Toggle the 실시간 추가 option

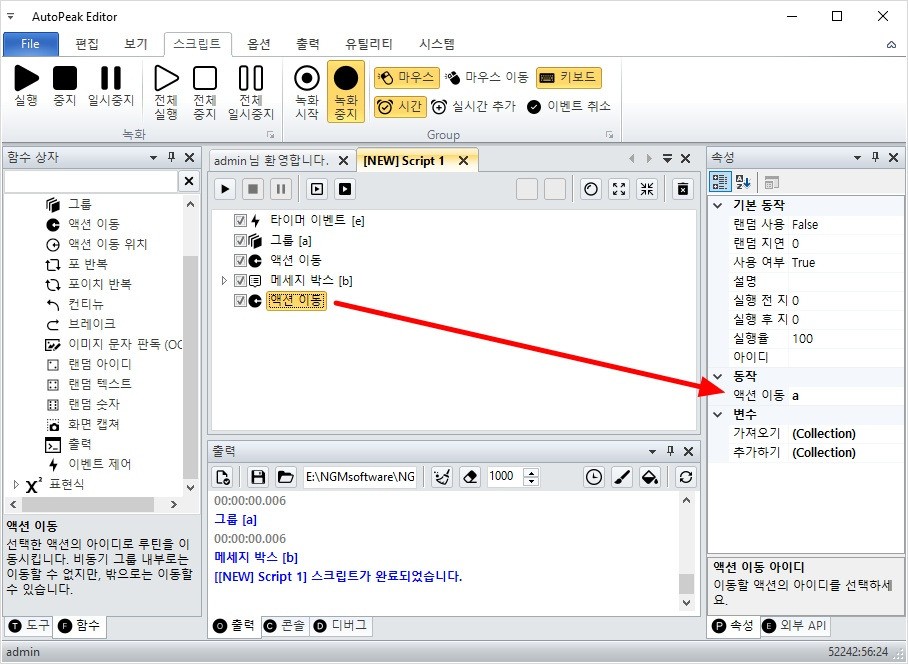[473, 107]
